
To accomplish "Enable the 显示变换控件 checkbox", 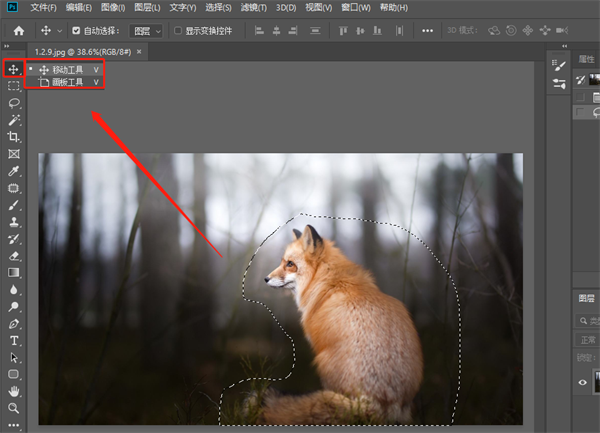I will tap(178, 31).
